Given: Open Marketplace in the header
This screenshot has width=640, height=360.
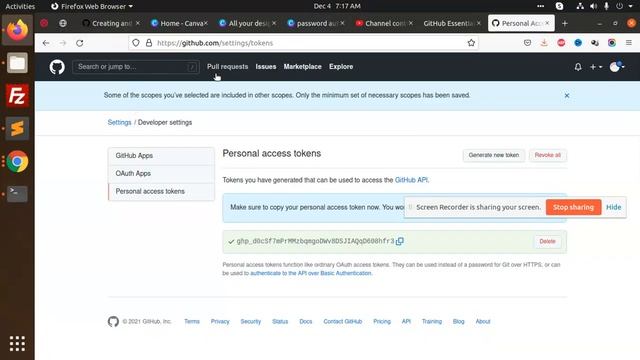Looking at the screenshot, I should (x=302, y=67).
